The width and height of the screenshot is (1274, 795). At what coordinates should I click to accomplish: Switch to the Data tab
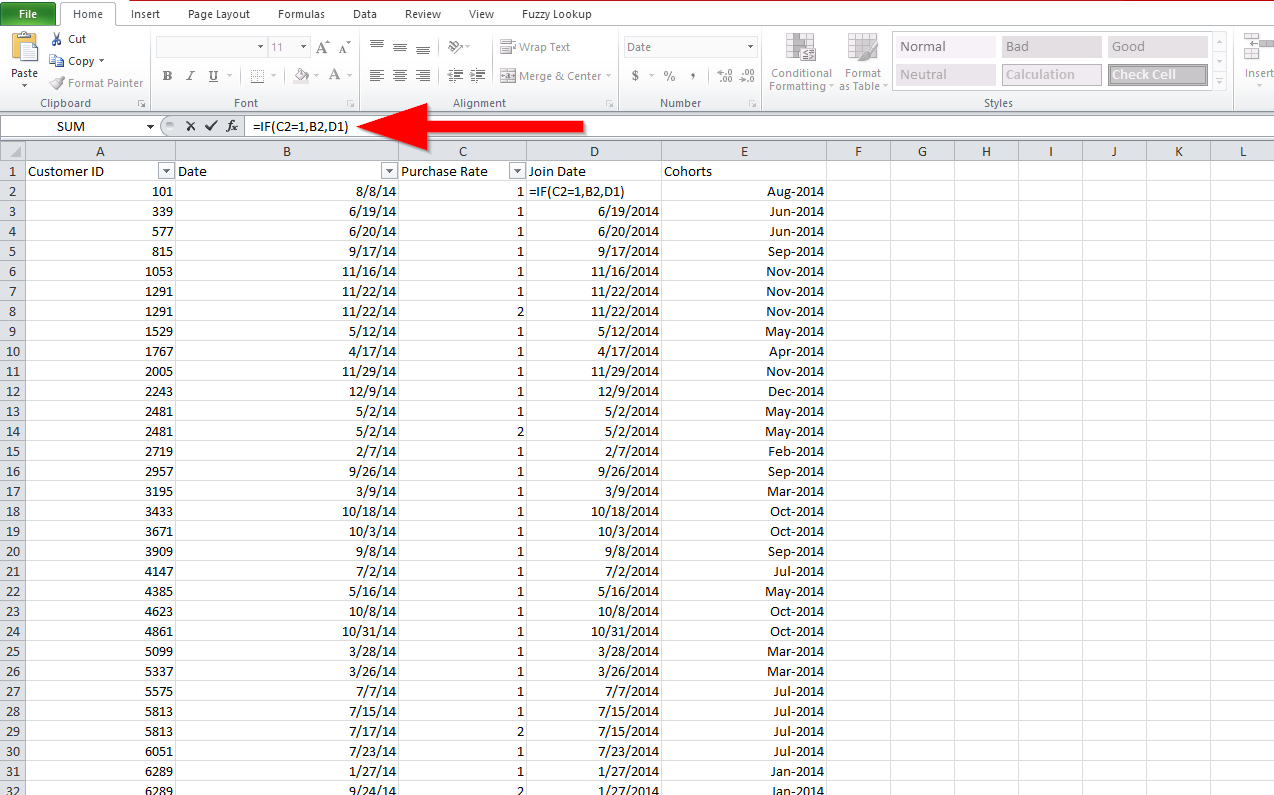click(x=365, y=14)
